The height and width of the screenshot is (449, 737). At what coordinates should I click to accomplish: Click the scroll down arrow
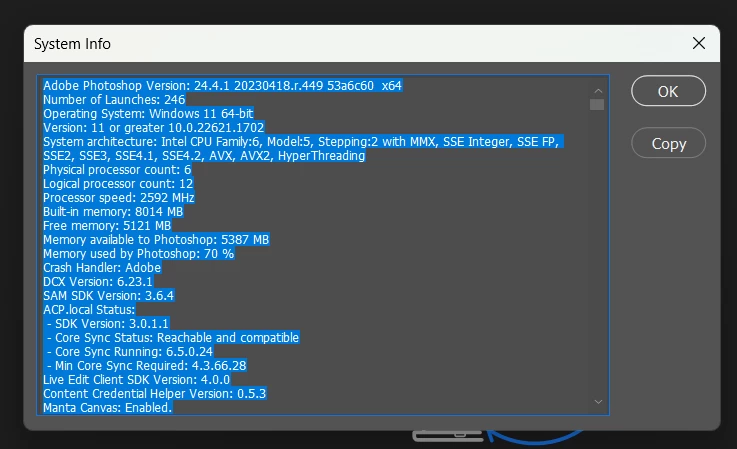(x=598, y=402)
